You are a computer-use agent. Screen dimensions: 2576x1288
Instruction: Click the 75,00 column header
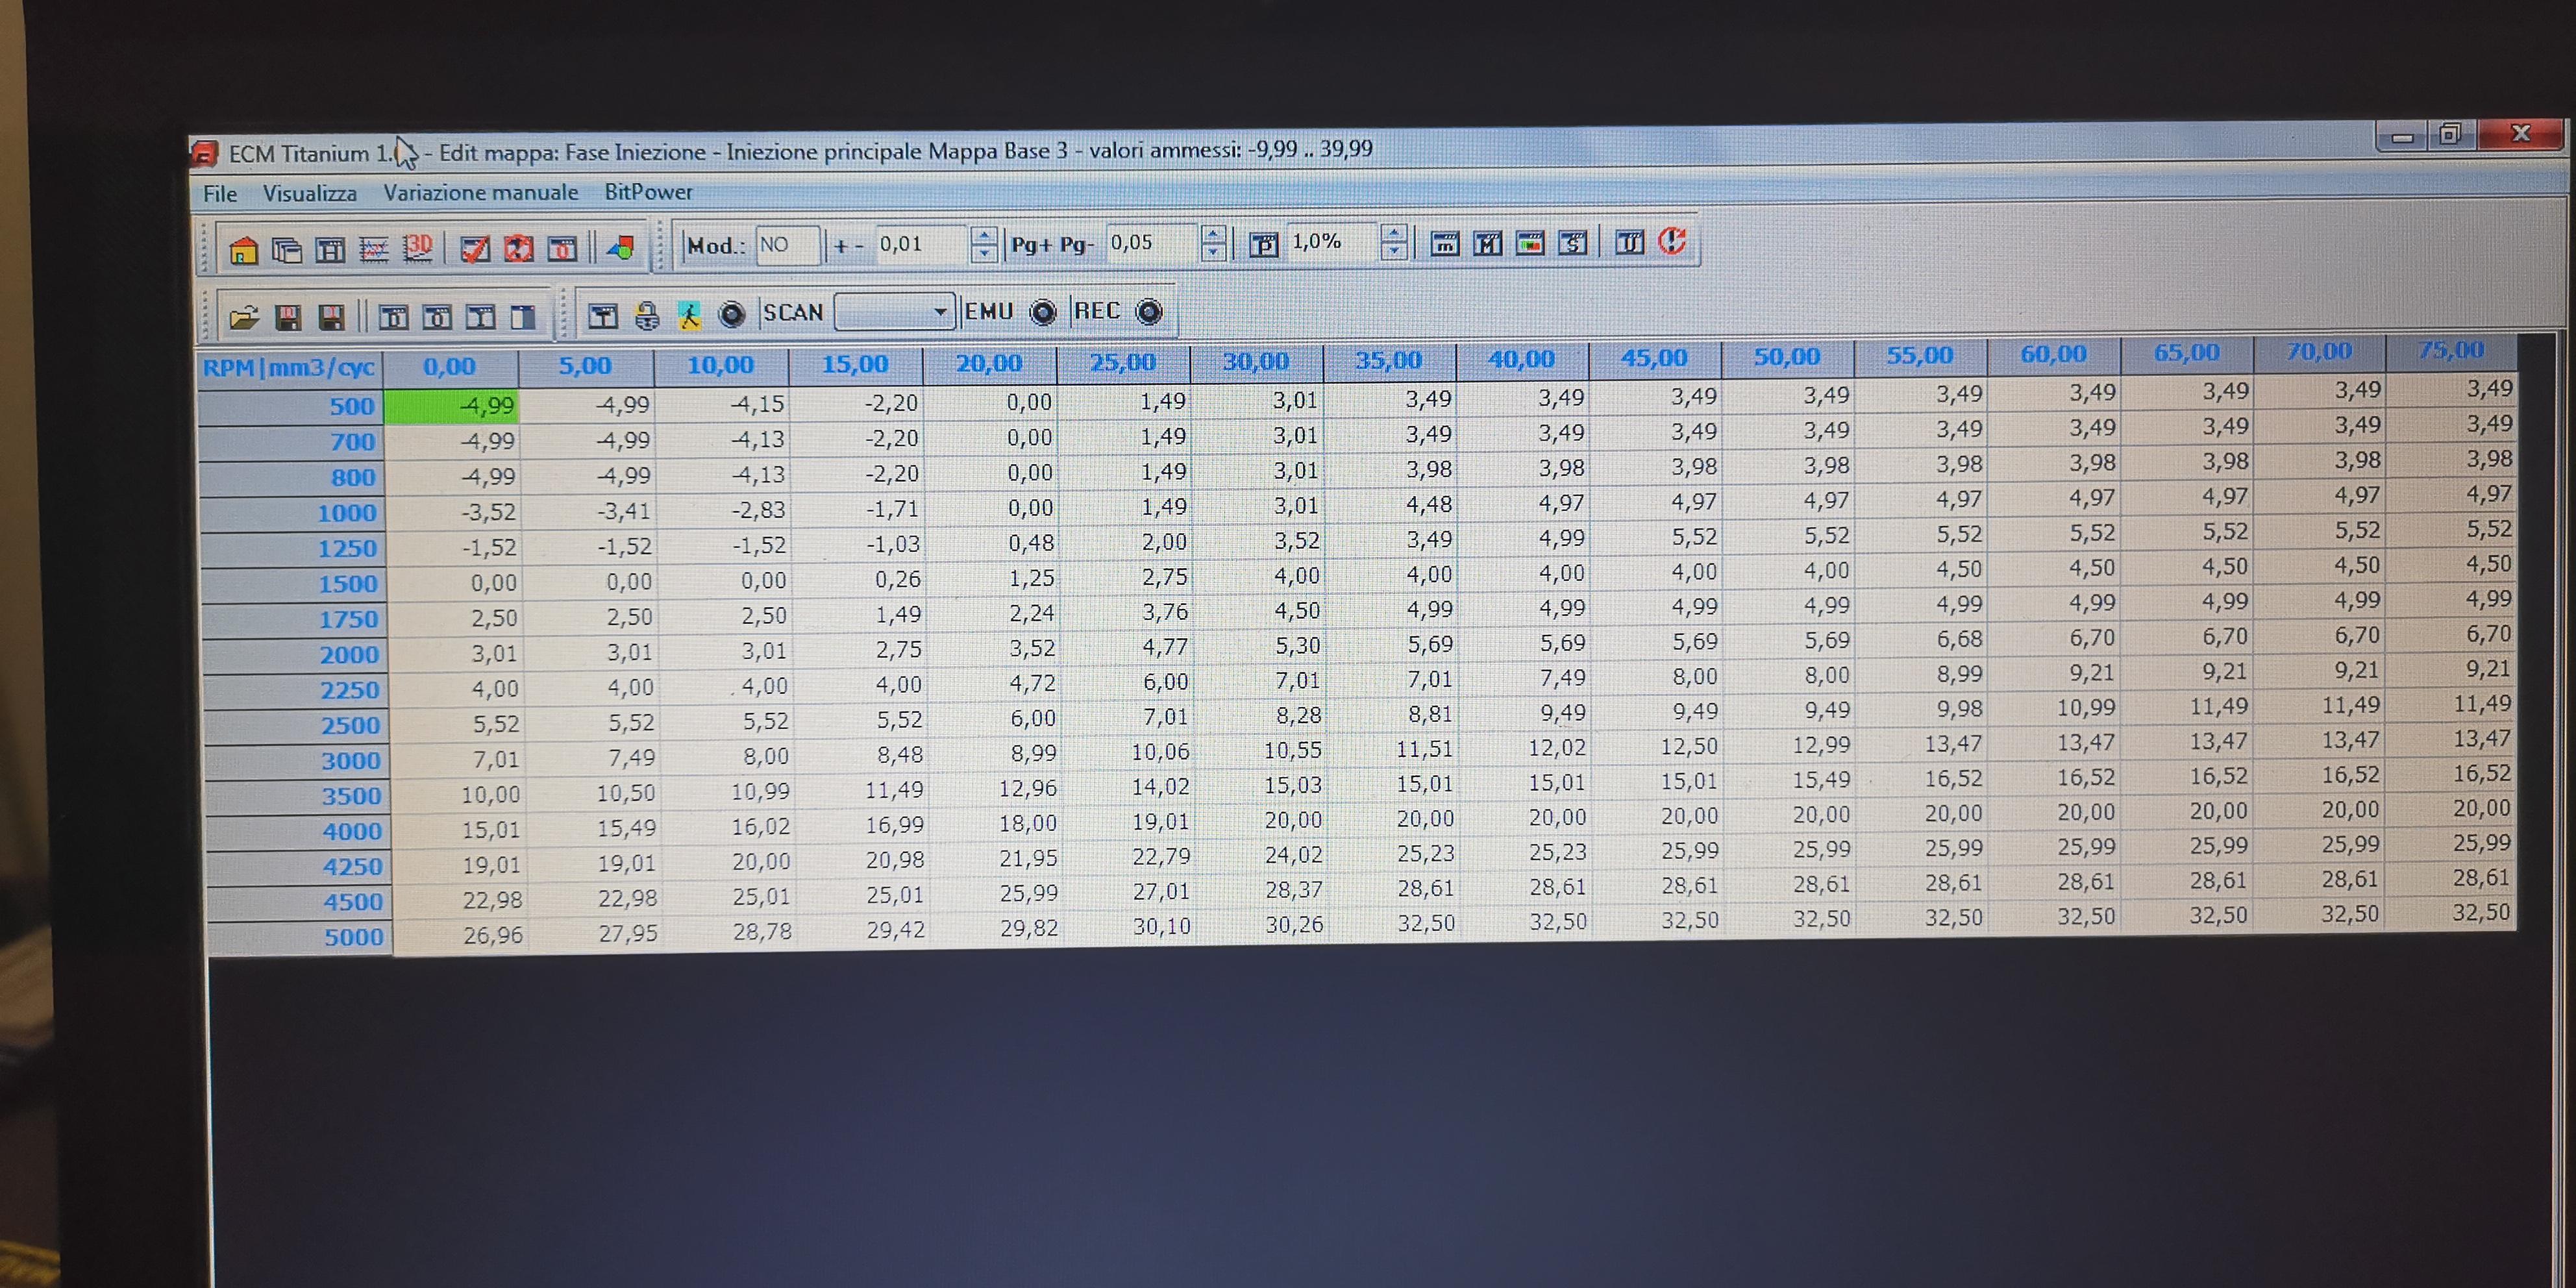[2450, 350]
